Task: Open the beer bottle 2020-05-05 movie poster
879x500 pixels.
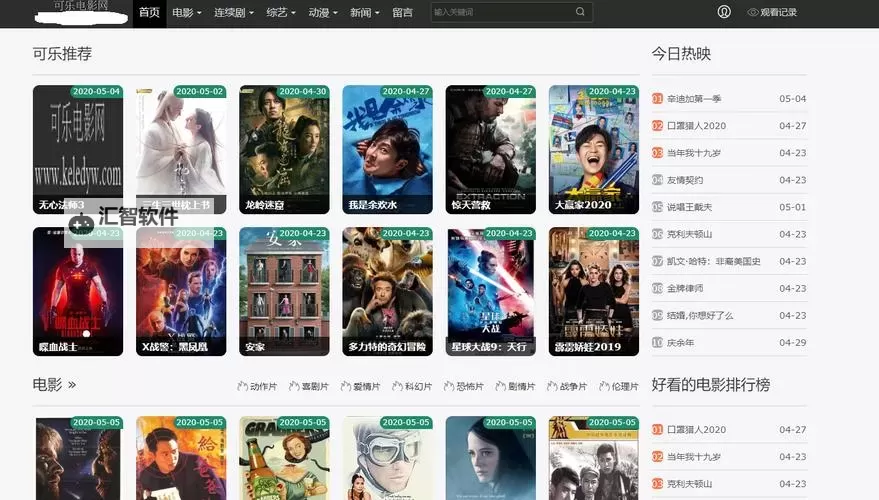Action: [284, 458]
